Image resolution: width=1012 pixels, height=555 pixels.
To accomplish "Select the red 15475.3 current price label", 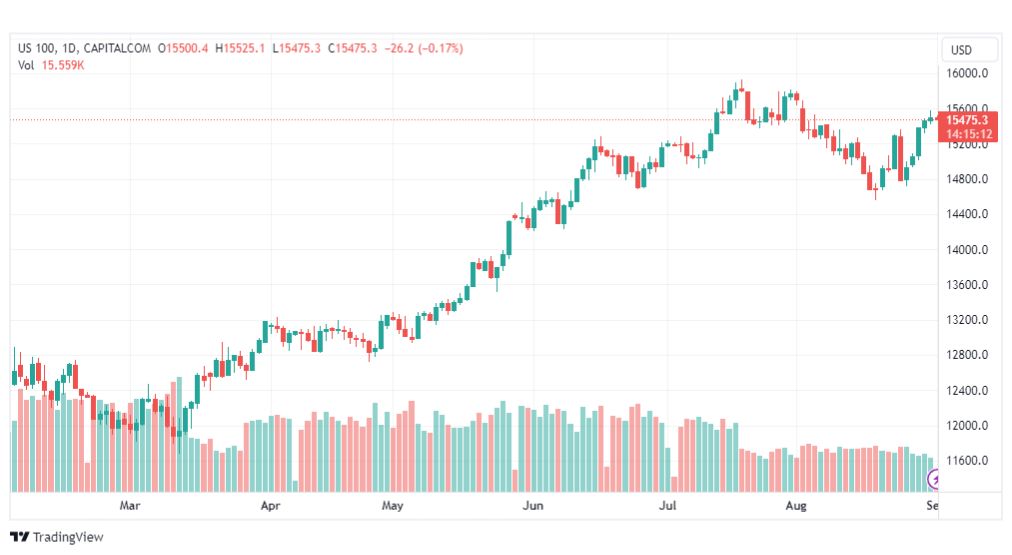I will click(x=967, y=120).
